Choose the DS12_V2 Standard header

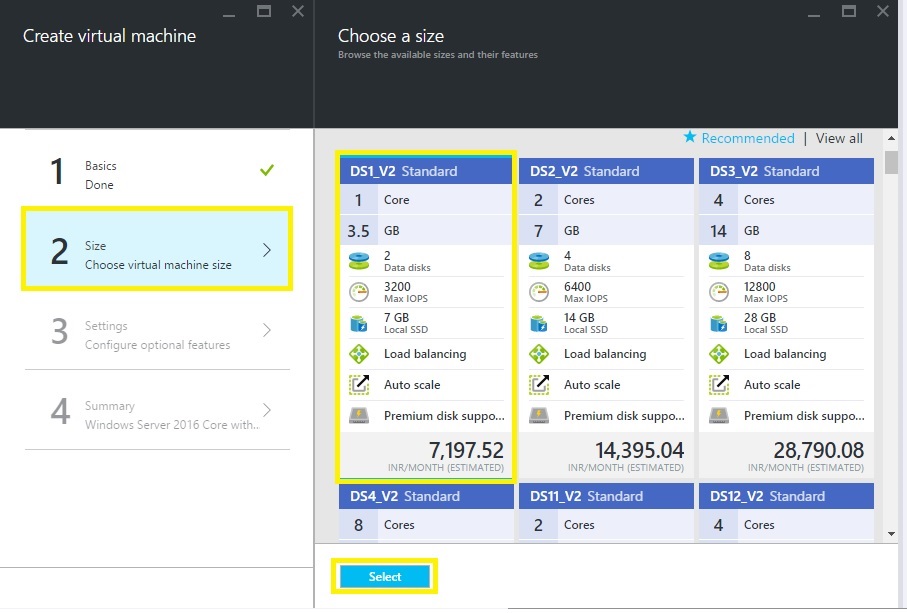tap(786, 496)
